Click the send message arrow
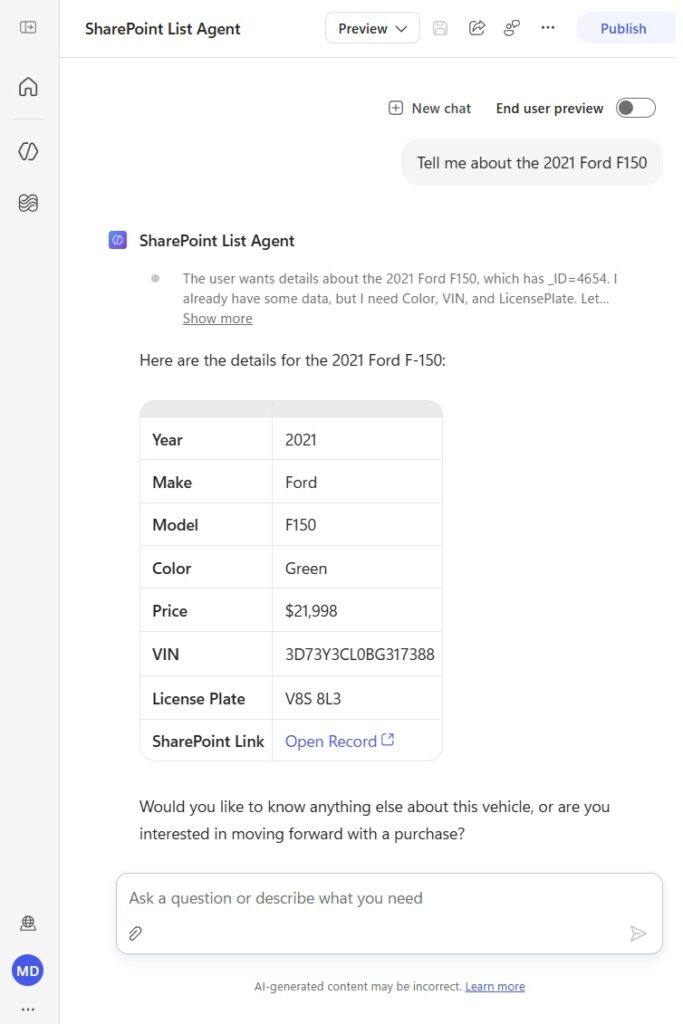The height and width of the screenshot is (1024, 683). 638,933
